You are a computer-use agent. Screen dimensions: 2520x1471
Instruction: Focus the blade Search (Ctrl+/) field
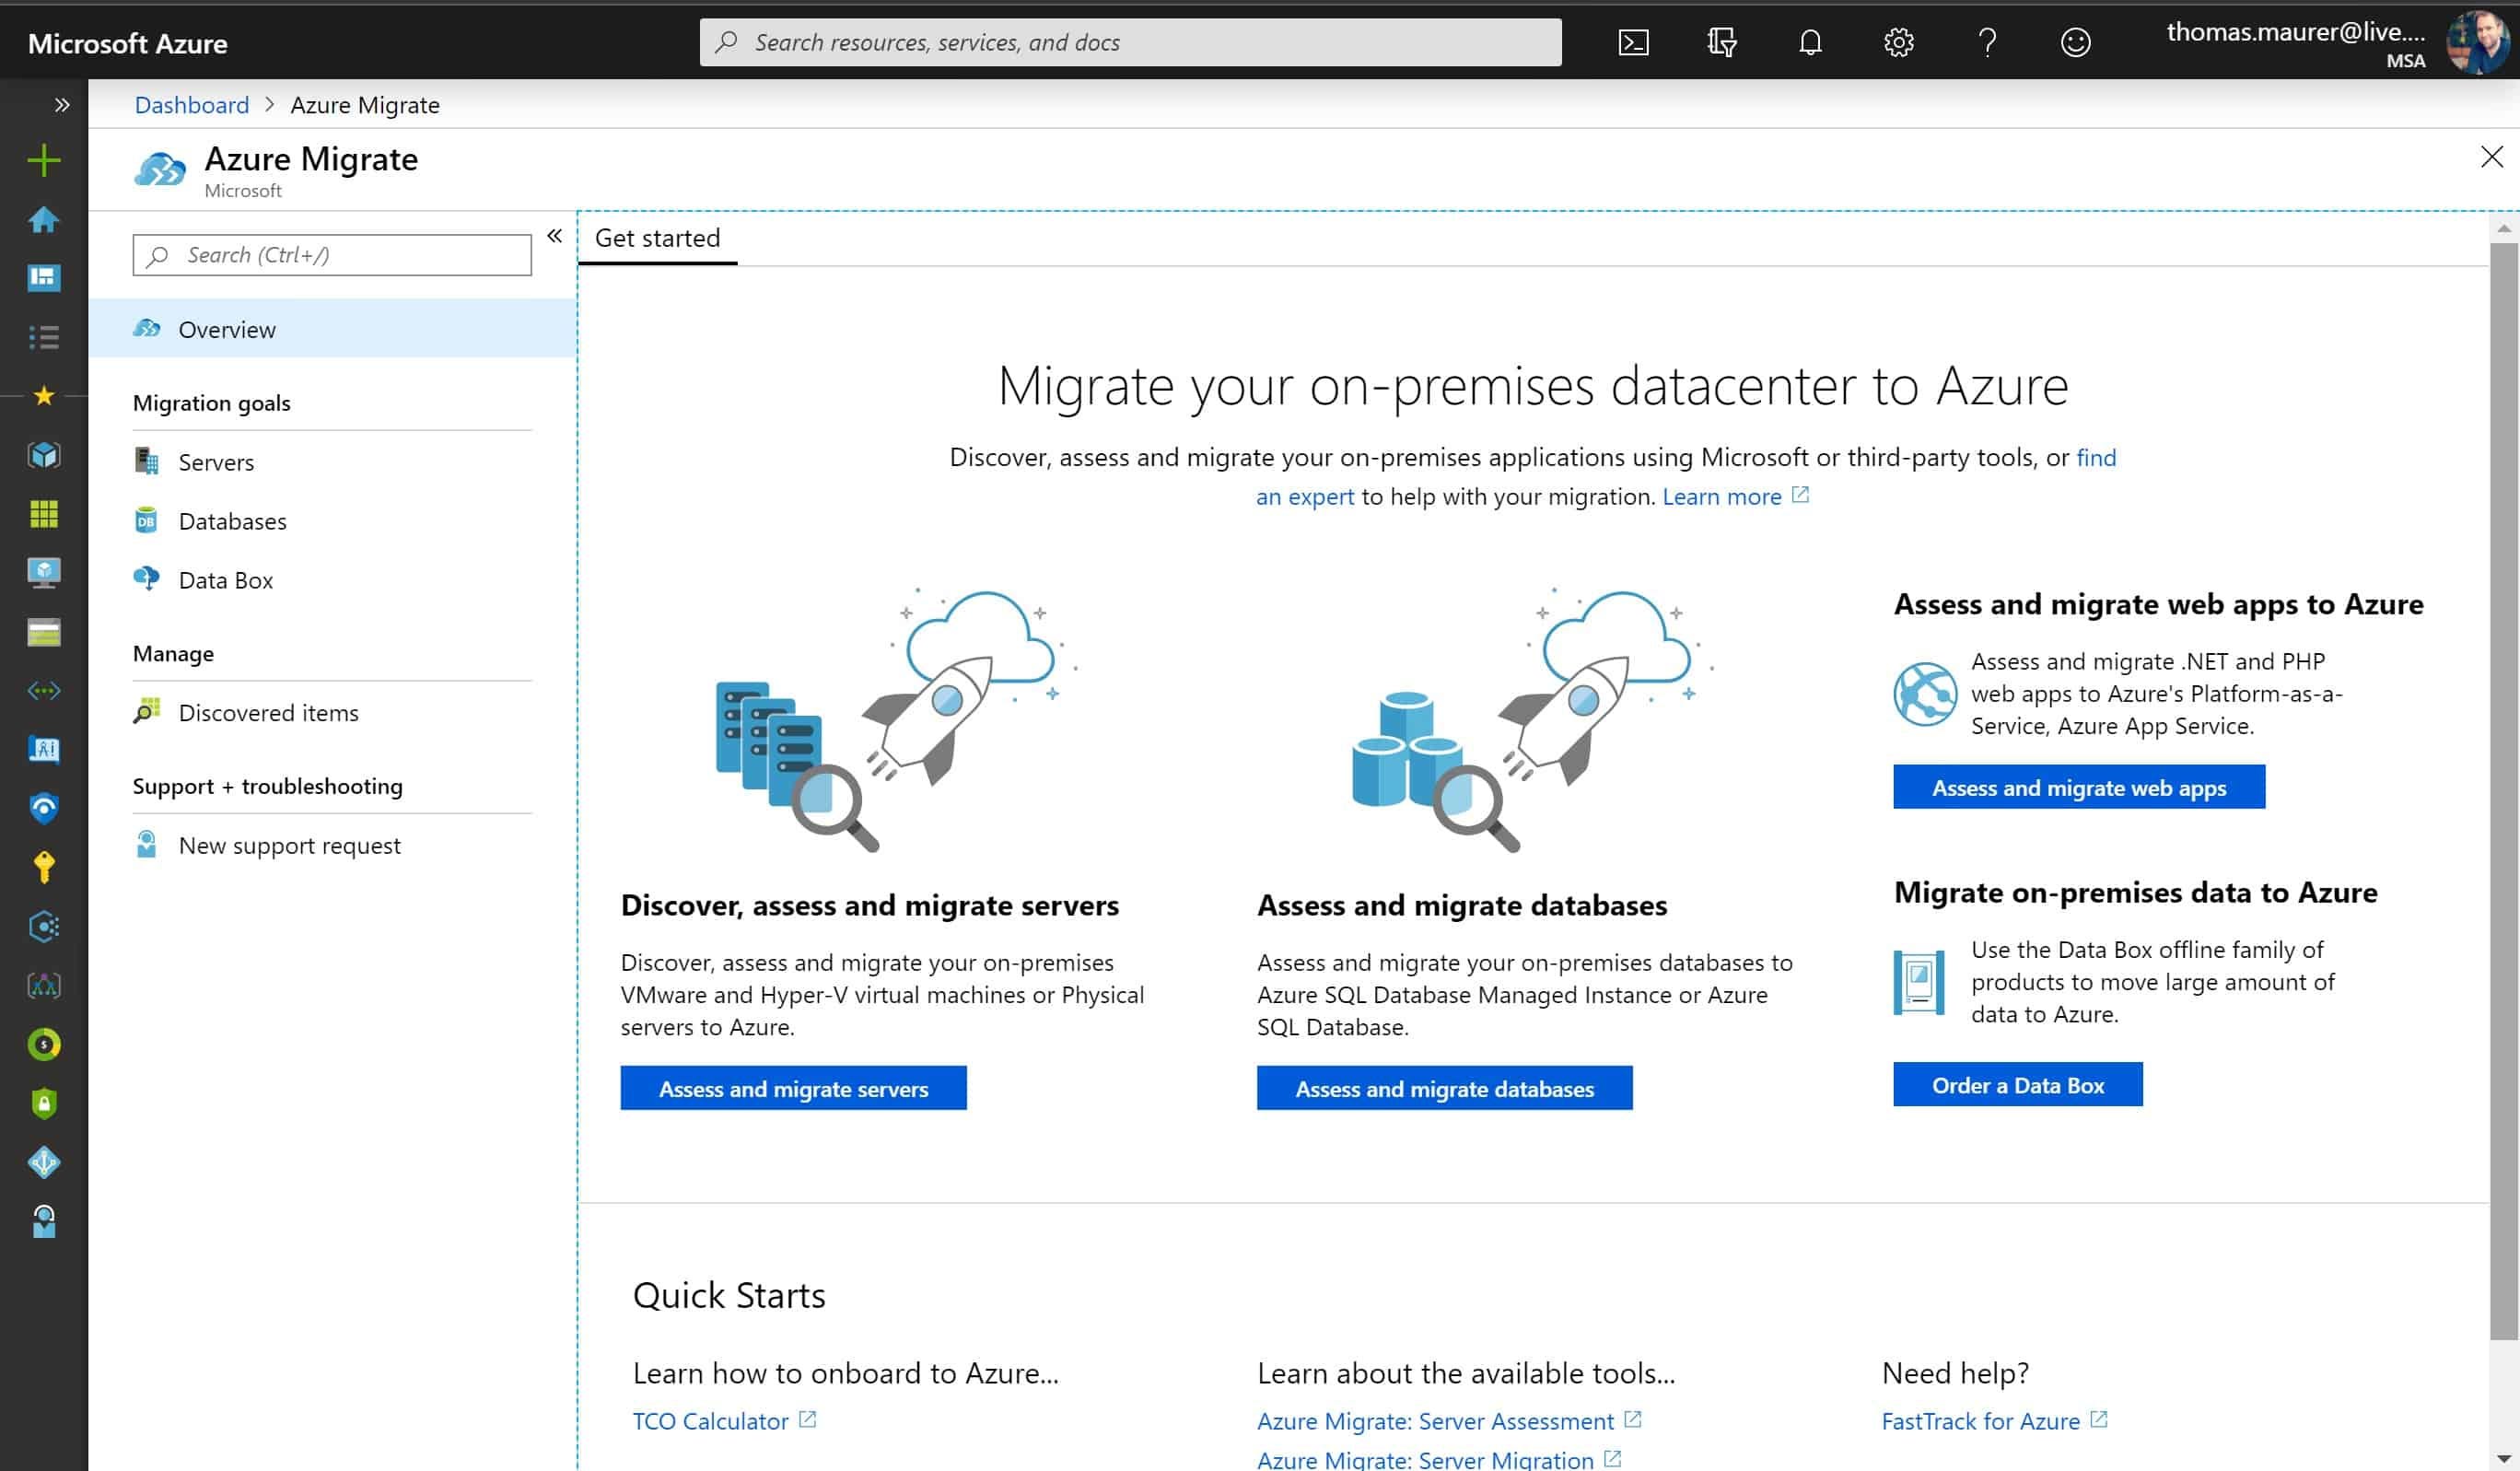coord(332,255)
